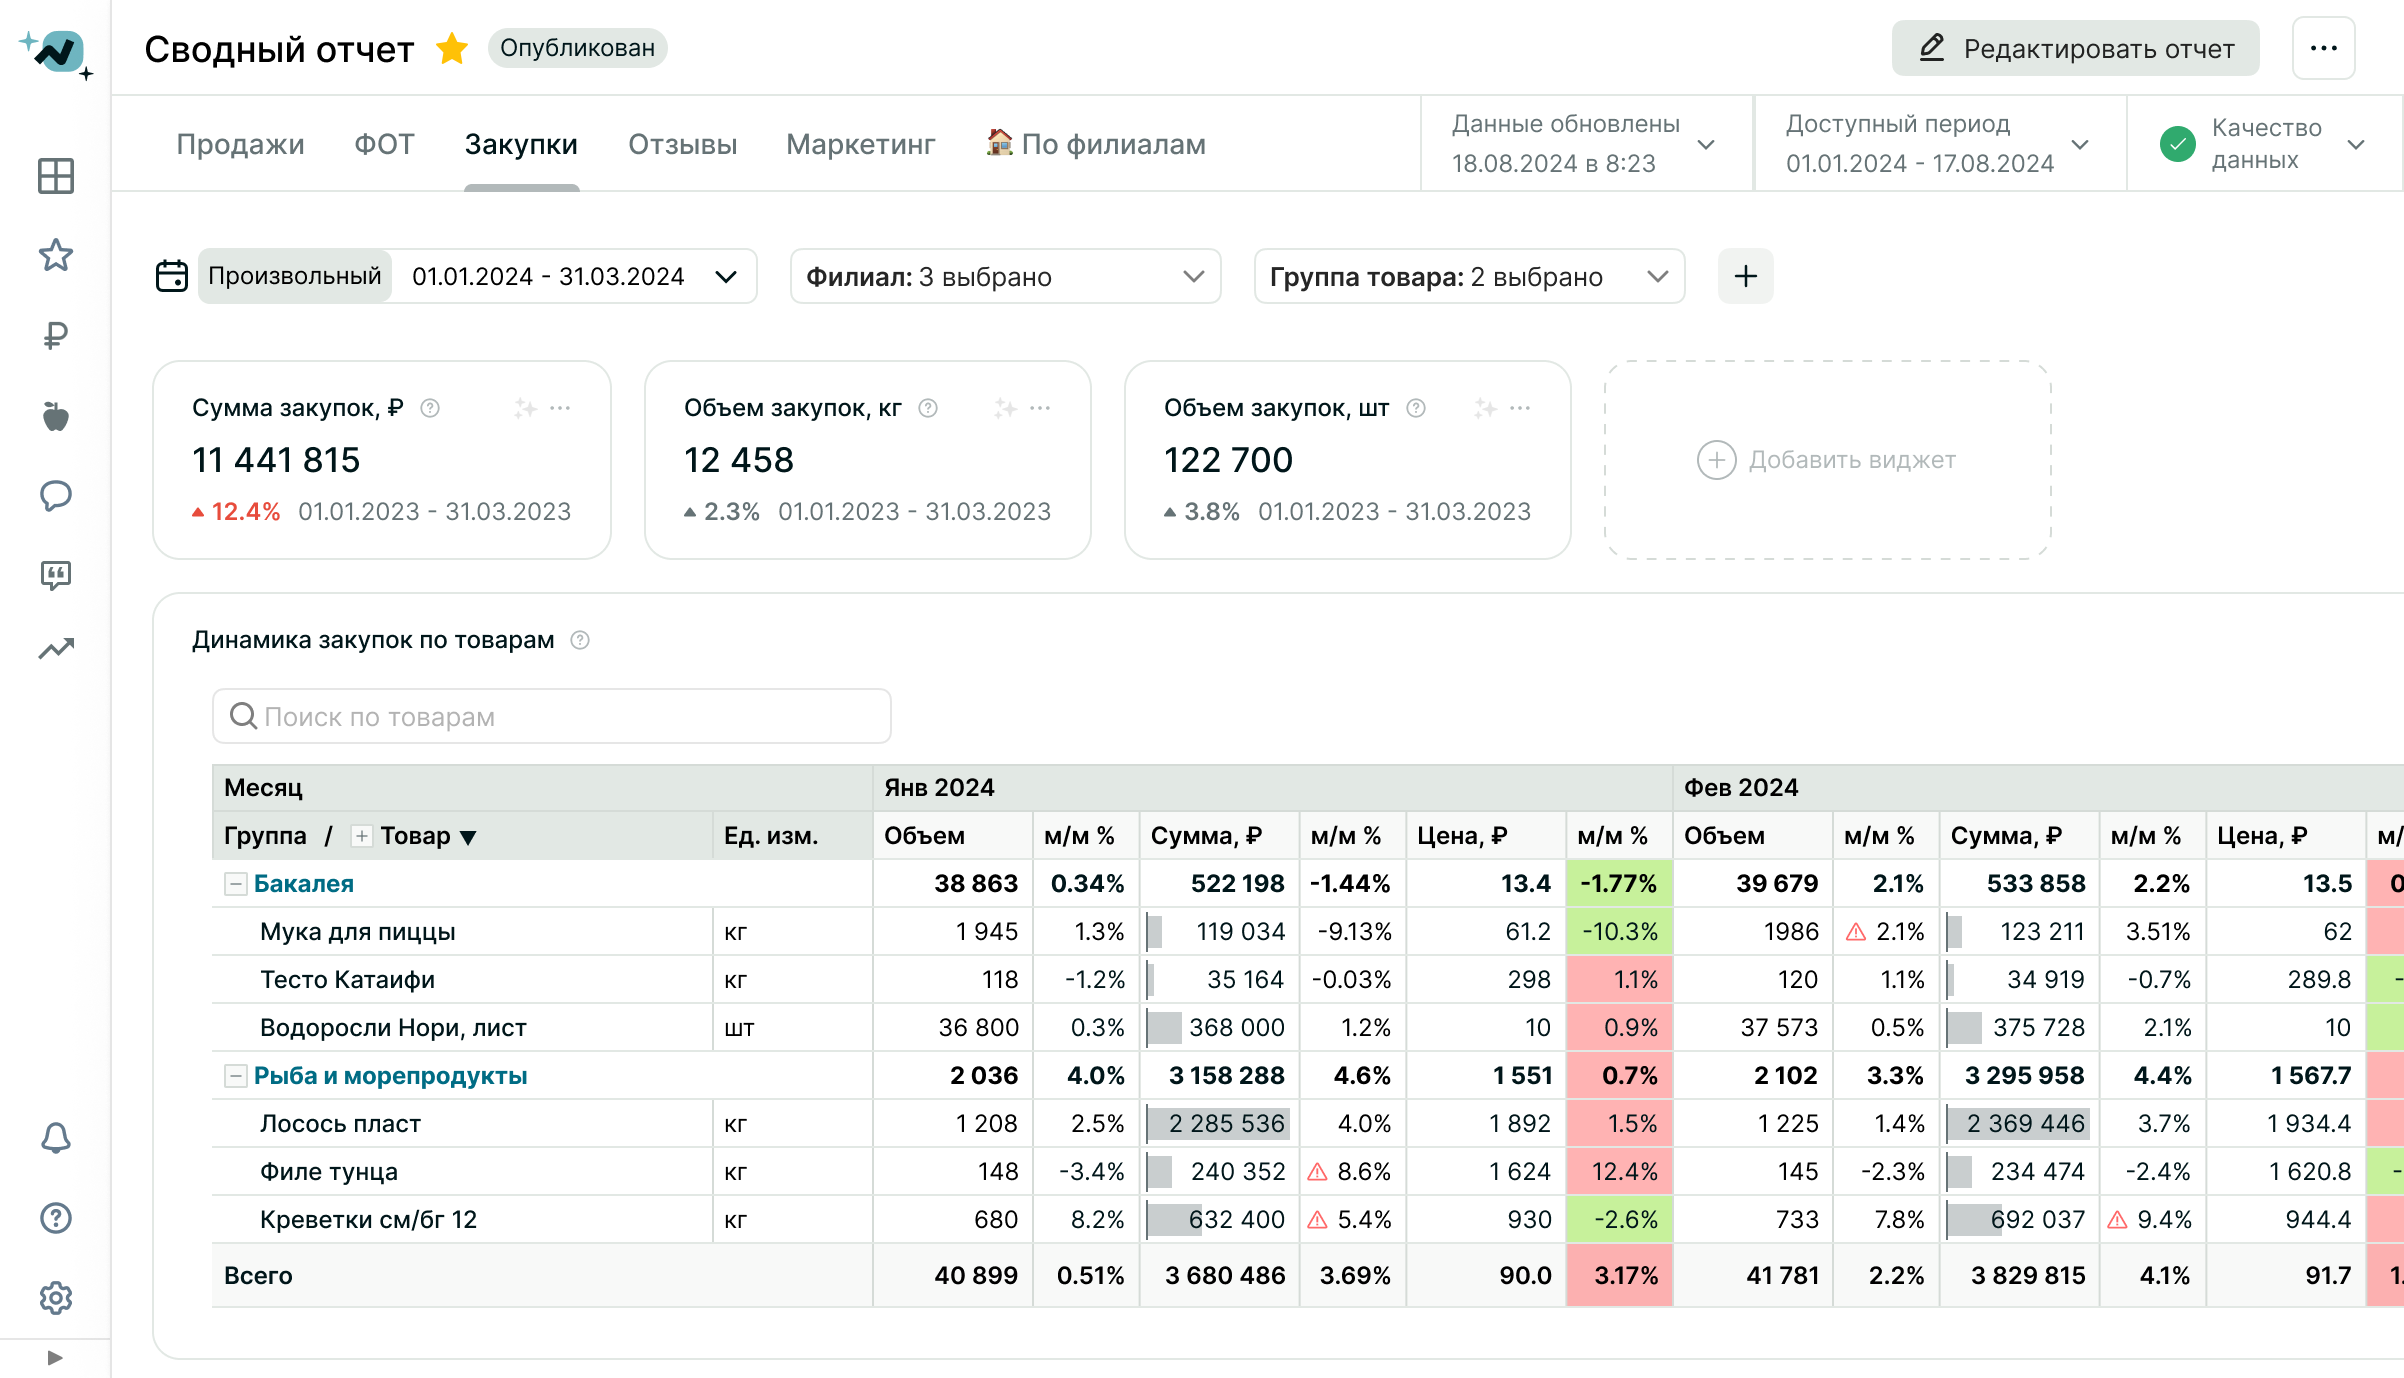Click the calendar icon near period filter

[x=172, y=276]
